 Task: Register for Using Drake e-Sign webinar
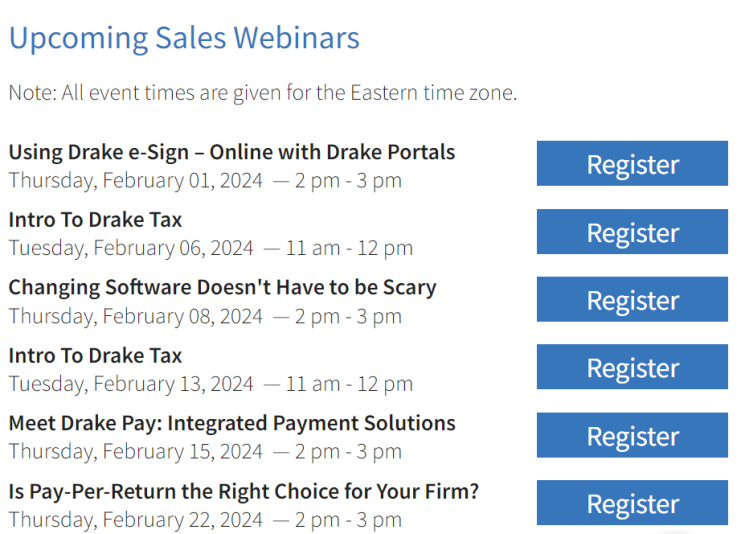click(632, 164)
